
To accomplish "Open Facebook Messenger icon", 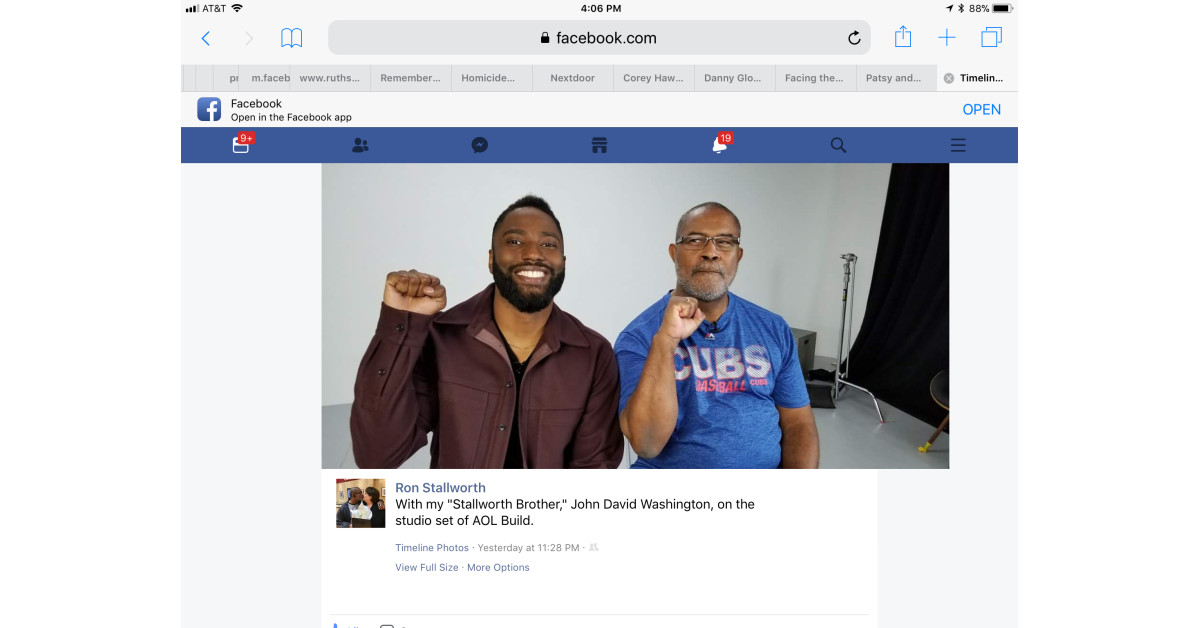I will 480,145.
